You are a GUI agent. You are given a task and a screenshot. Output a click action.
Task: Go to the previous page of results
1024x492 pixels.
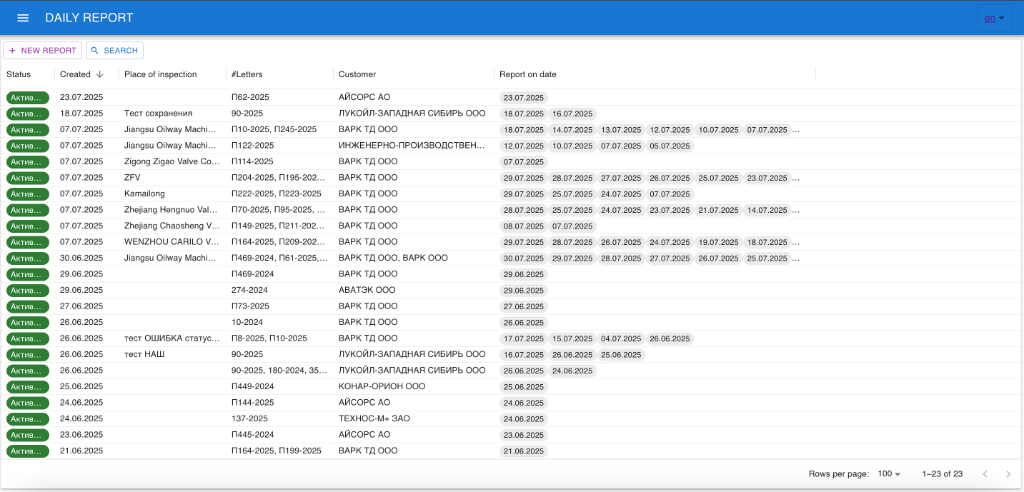(x=985, y=473)
